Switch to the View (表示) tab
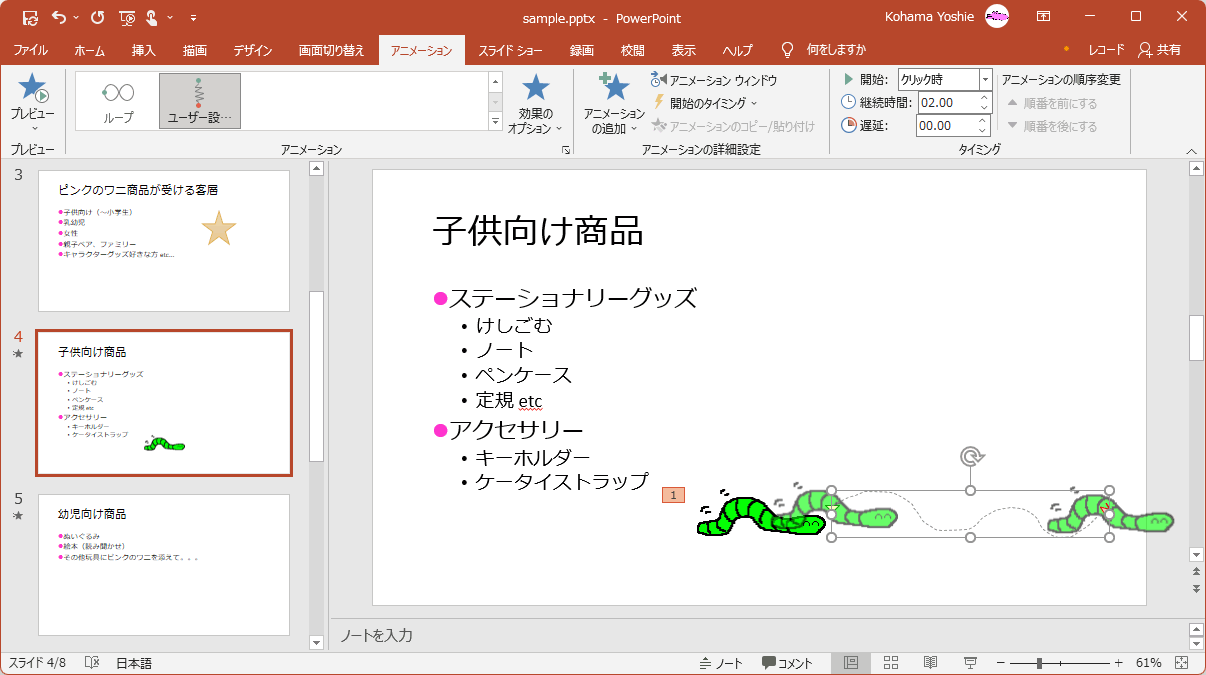 pos(684,50)
